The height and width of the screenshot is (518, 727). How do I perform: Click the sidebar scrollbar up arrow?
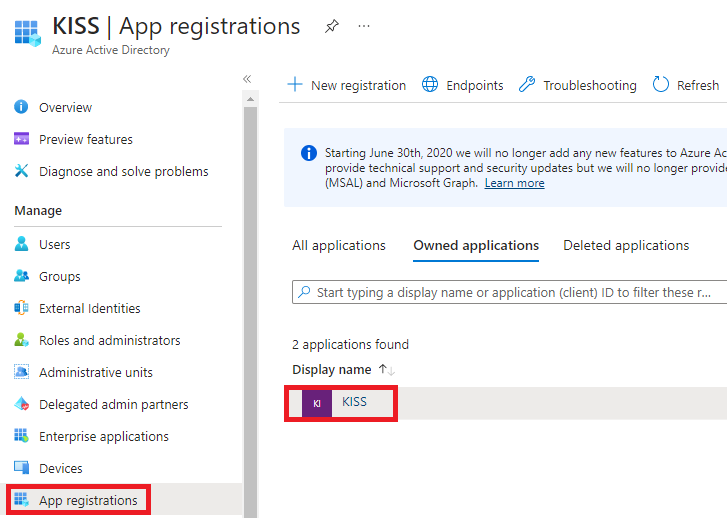(x=250, y=99)
